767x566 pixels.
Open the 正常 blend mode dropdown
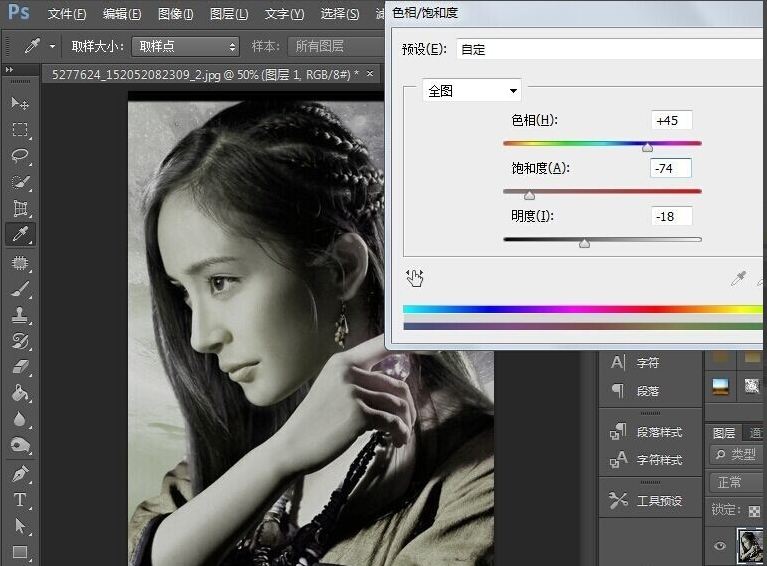click(737, 483)
